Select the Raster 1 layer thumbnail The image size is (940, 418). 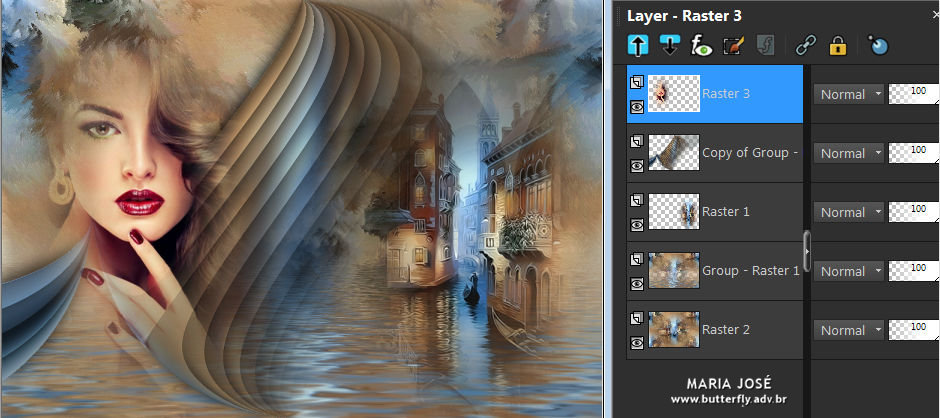tap(674, 211)
